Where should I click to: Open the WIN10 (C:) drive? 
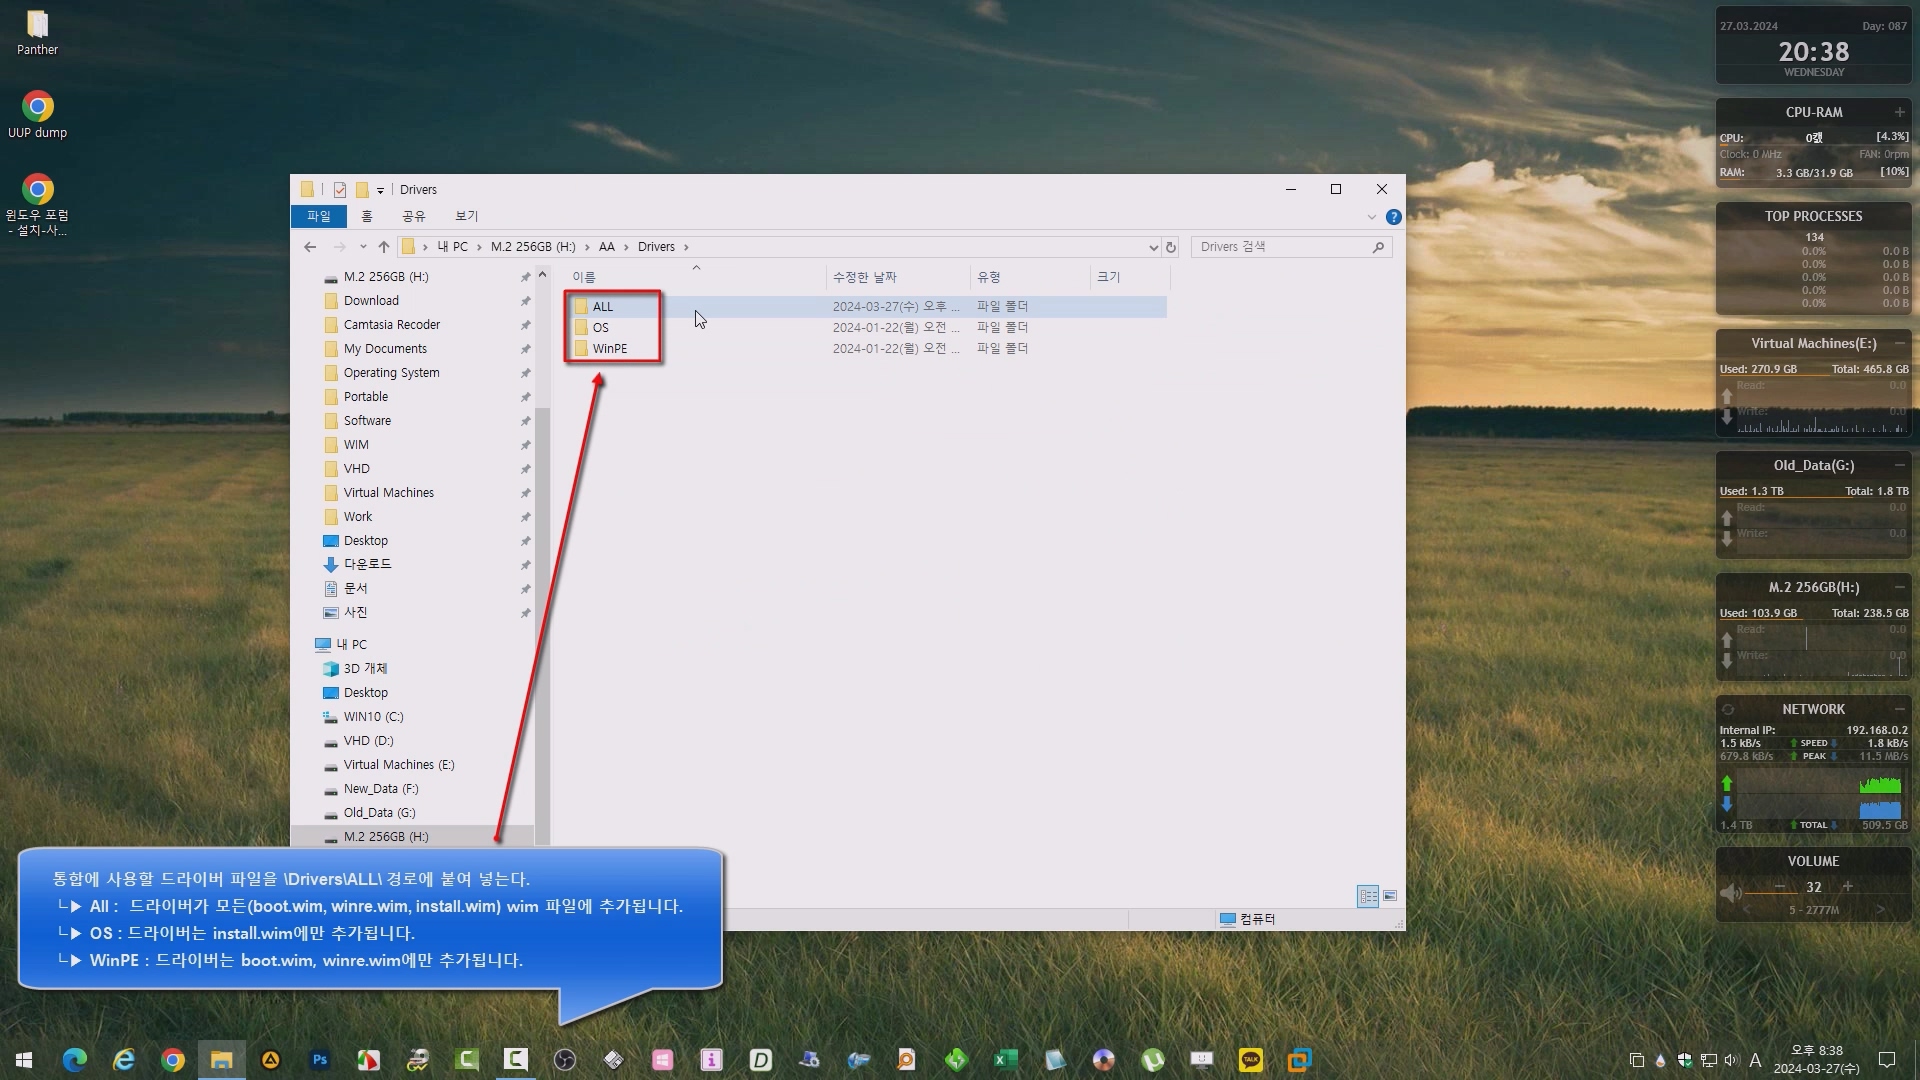373,717
